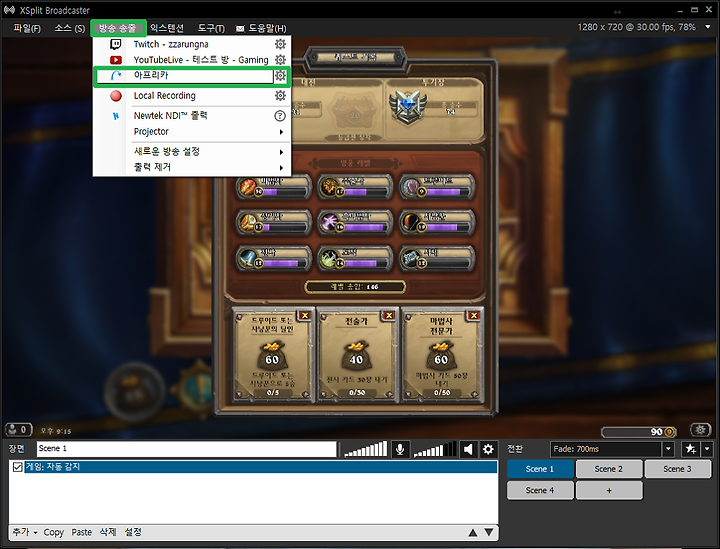Click the transition dropdown arrow button
This screenshot has width=720, height=549.
pos(668,449)
